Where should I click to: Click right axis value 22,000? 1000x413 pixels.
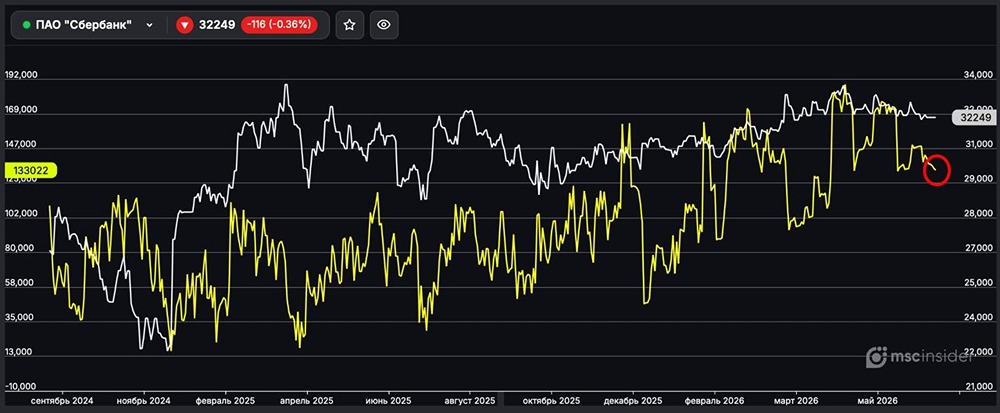click(978, 352)
